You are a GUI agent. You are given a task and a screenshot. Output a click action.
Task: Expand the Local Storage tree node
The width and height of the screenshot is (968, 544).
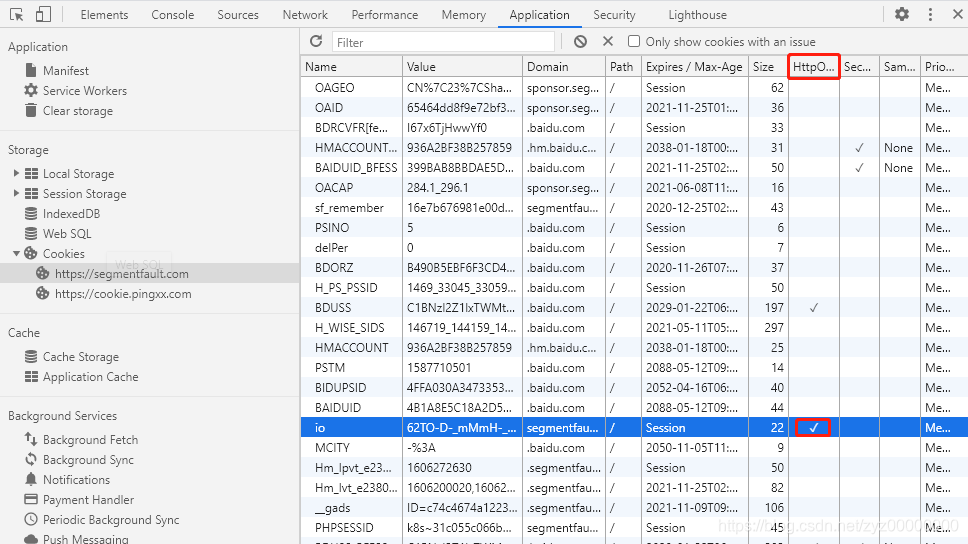(x=16, y=174)
